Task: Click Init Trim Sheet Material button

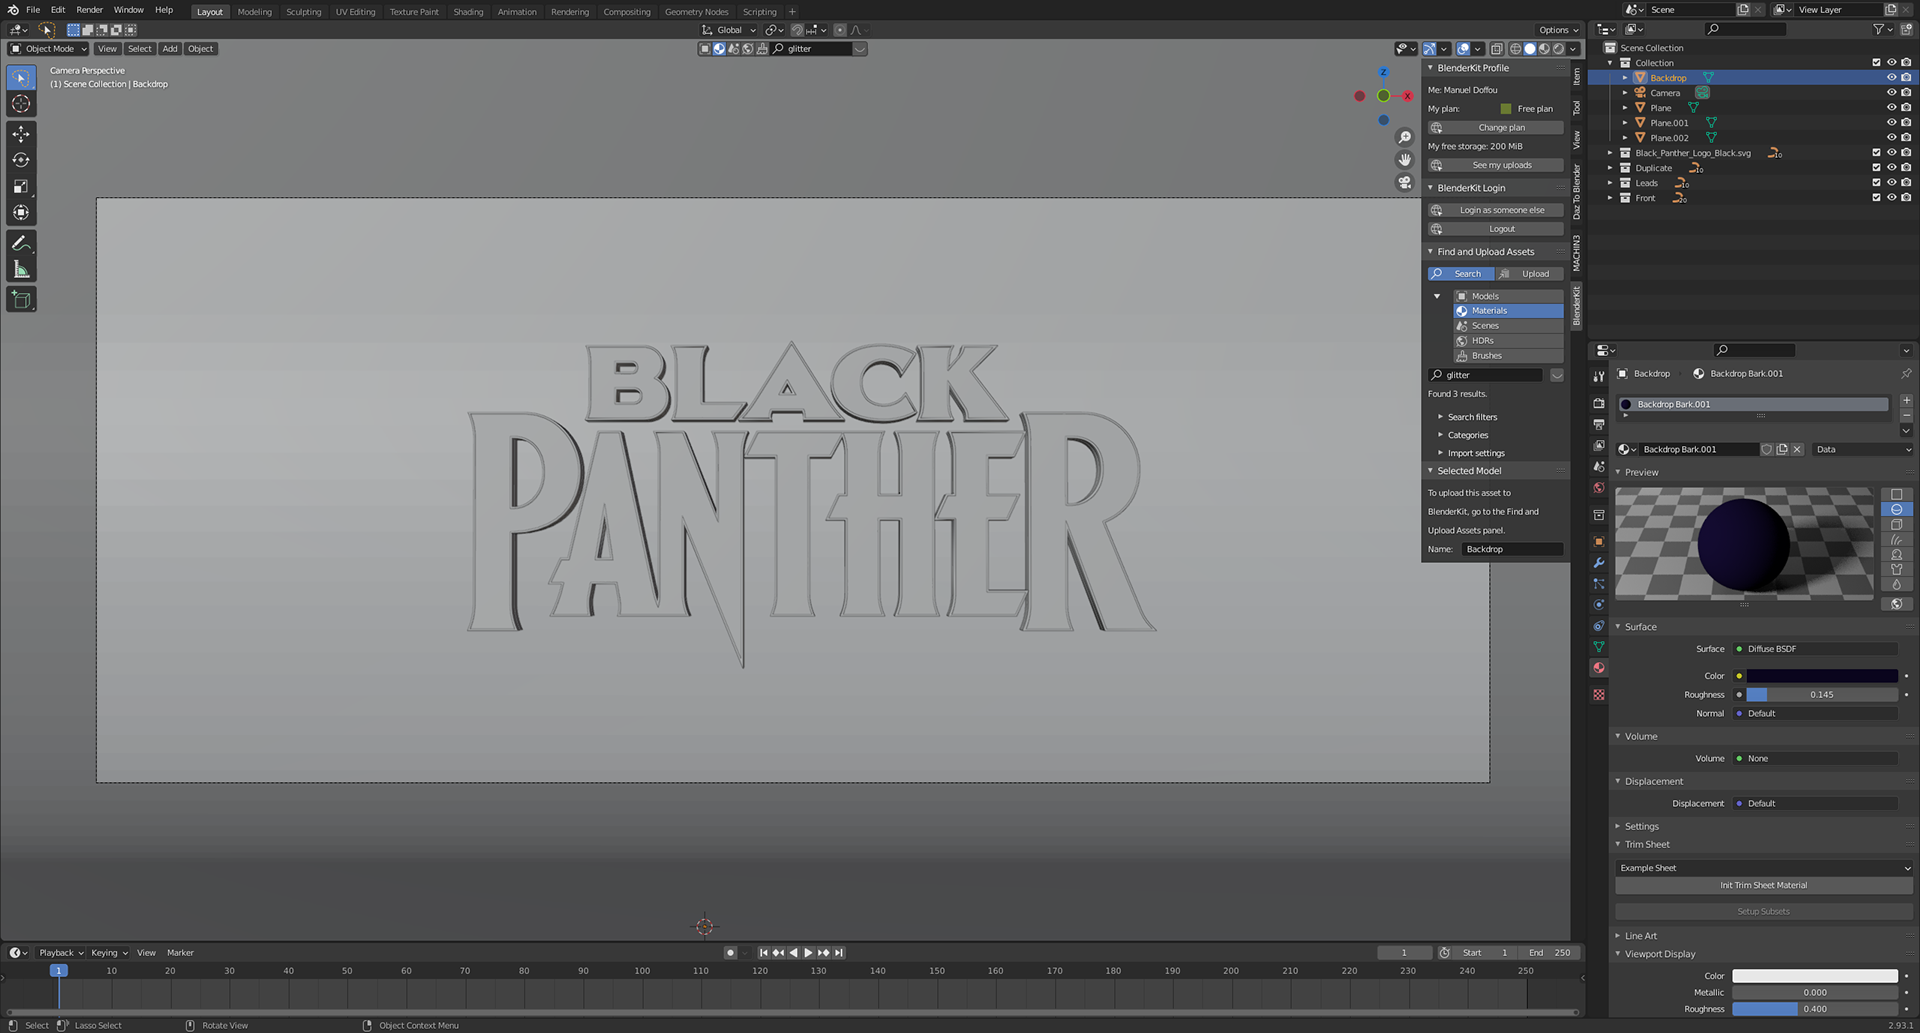Action: pos(1764,886)
